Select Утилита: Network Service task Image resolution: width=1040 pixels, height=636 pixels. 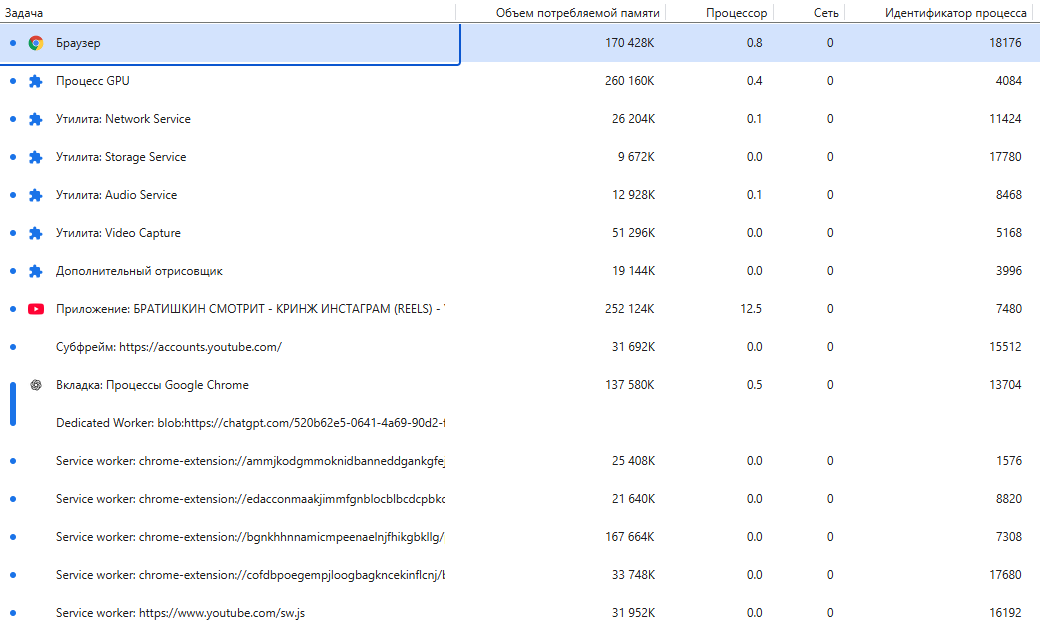click(520, 119)
